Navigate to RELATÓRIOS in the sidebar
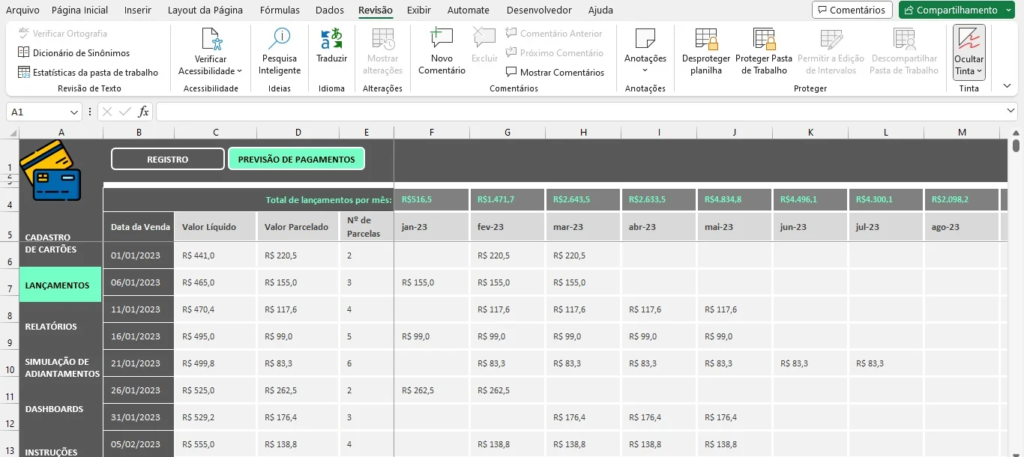 [x=51, y=326]
